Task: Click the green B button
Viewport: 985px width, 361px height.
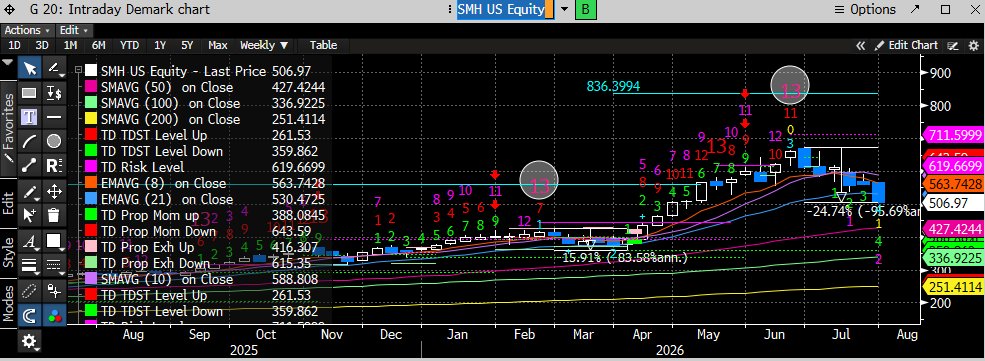Action: (585, 9)
